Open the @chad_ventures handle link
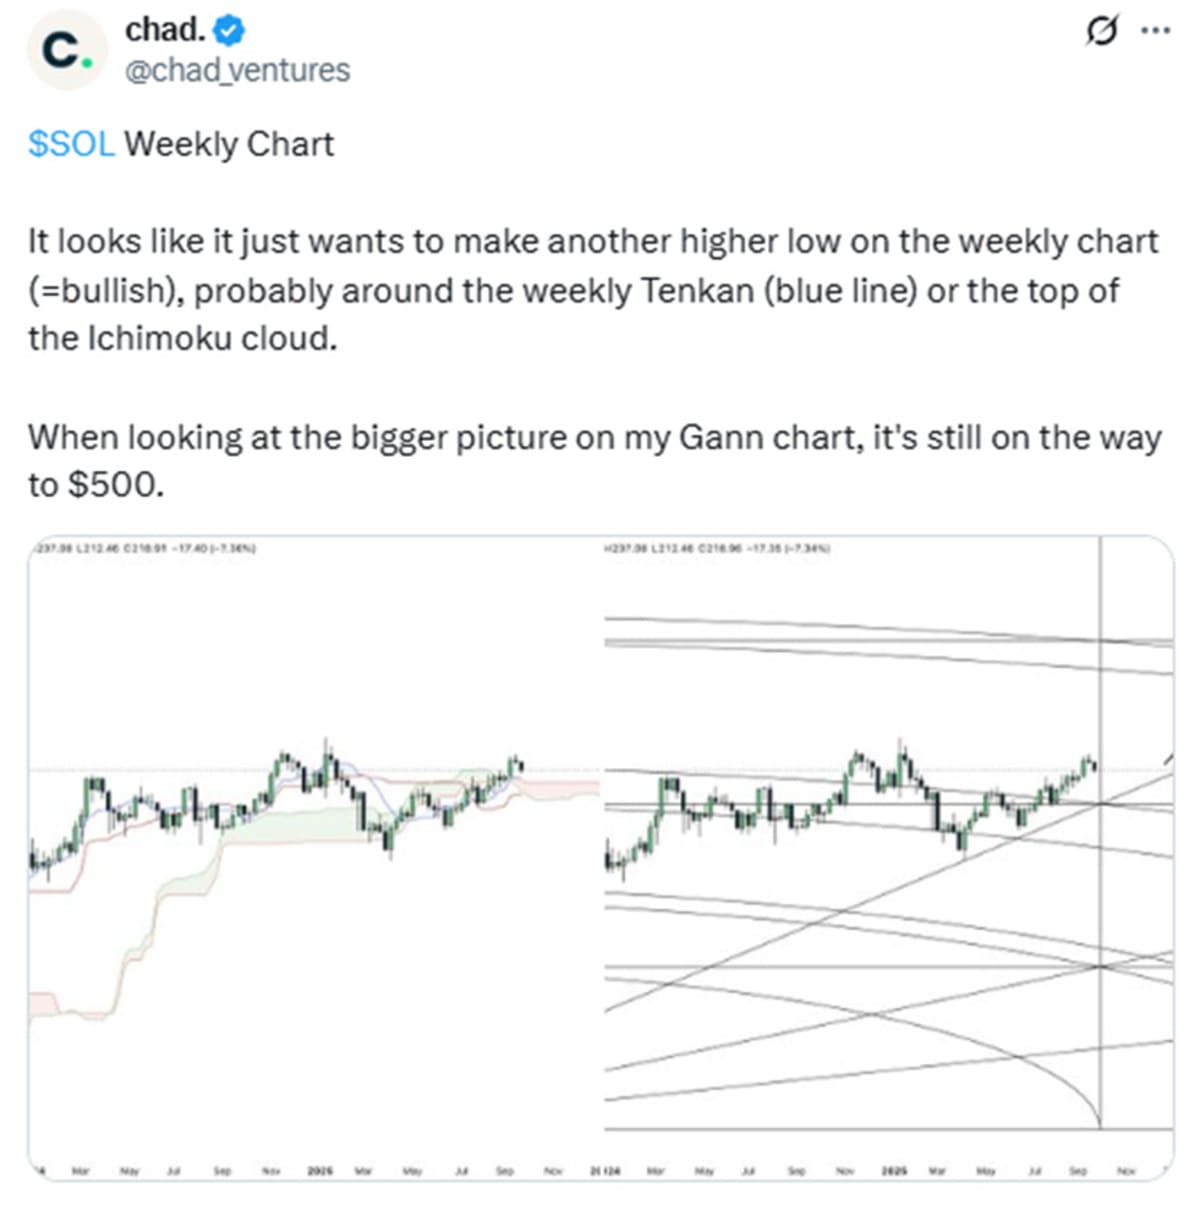The width and height of the screenshot is (1200, 1216). tap(237, 70)
